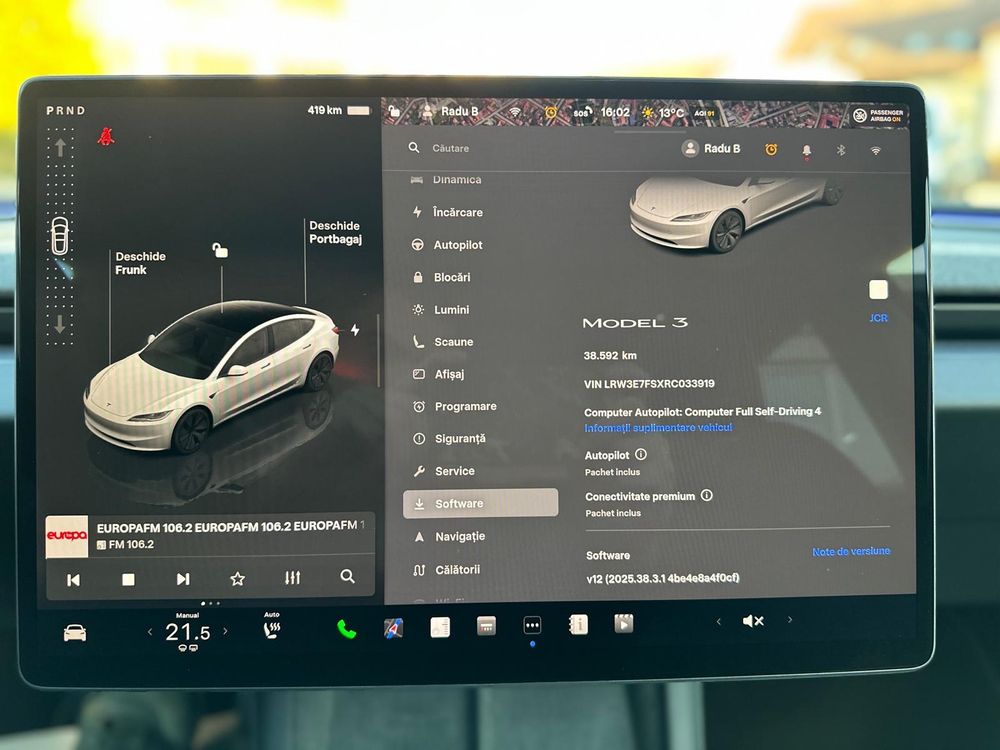The image size is (1000, 750).
Task: Open the Service menu
Action: [x=445, y=471]
